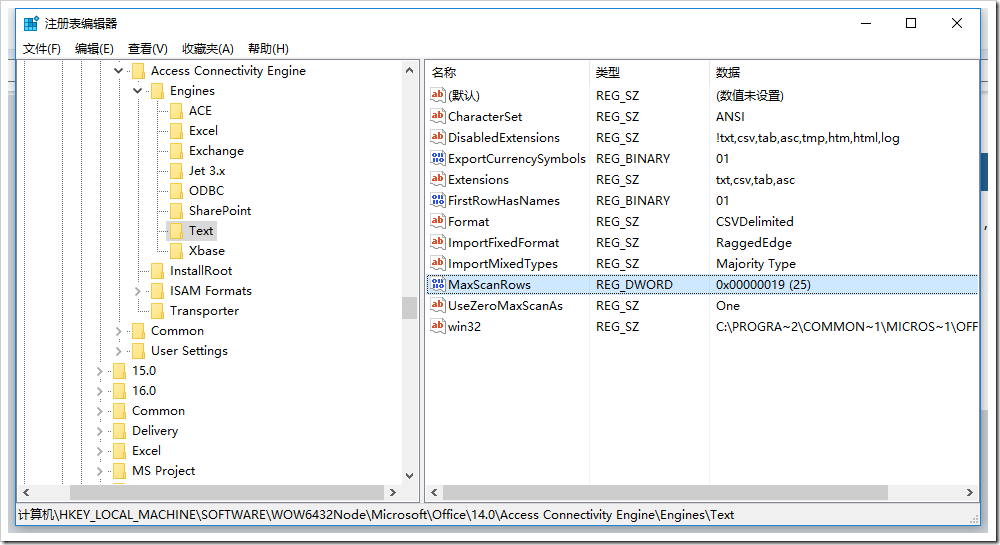
Task: Click the InstallRoot key folder icon
Action: coord(158,271)
